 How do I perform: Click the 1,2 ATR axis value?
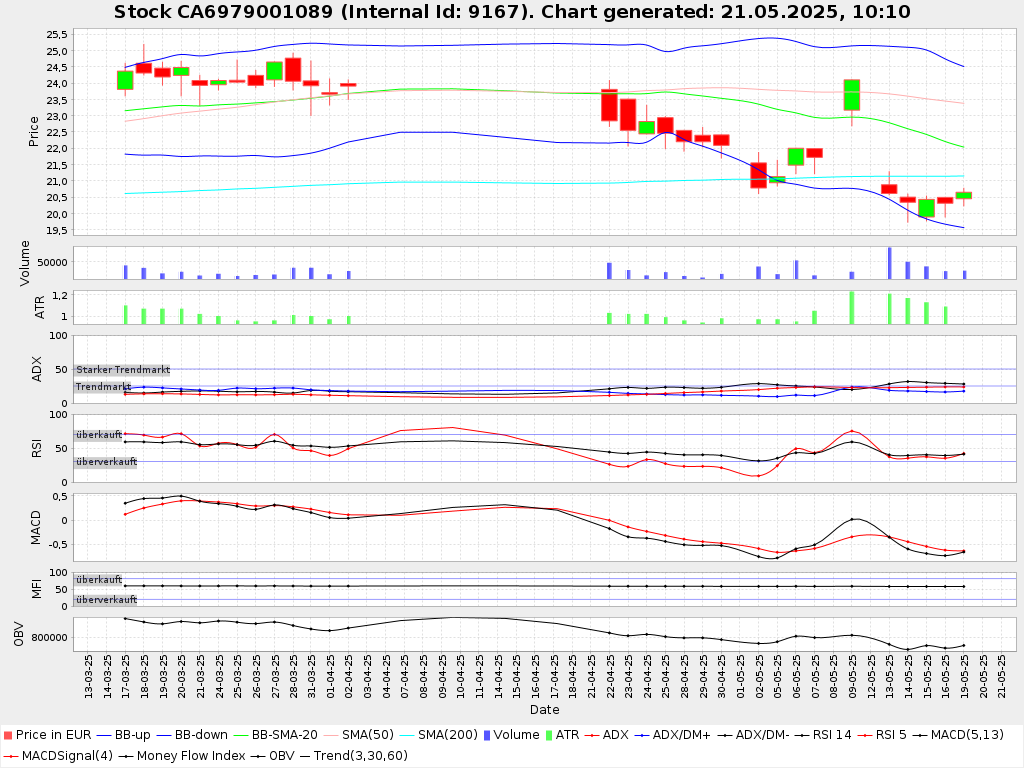[60, 295]
